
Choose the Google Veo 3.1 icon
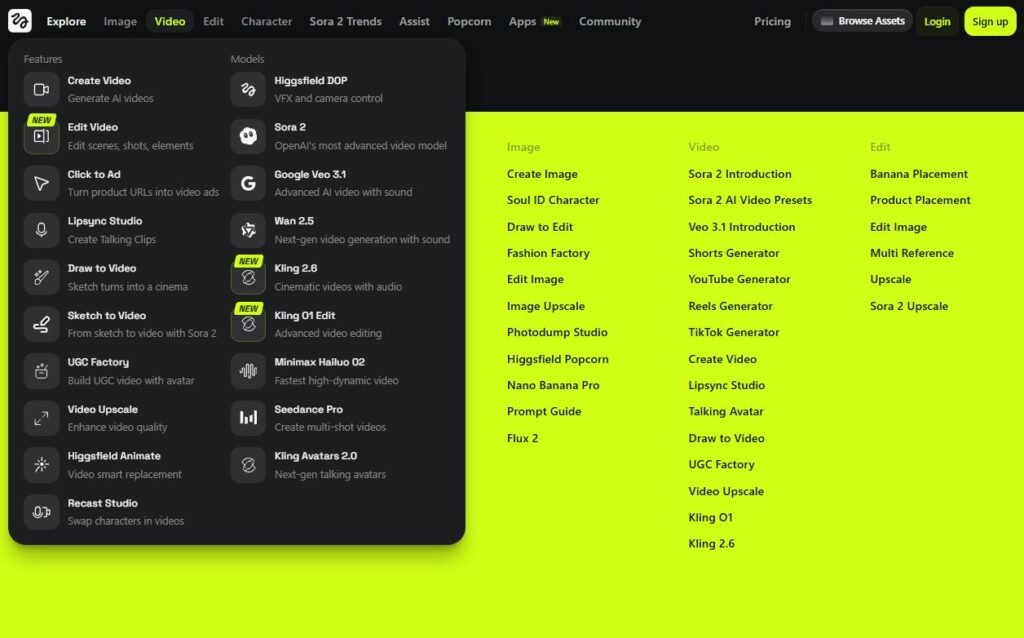coord(248,183)
